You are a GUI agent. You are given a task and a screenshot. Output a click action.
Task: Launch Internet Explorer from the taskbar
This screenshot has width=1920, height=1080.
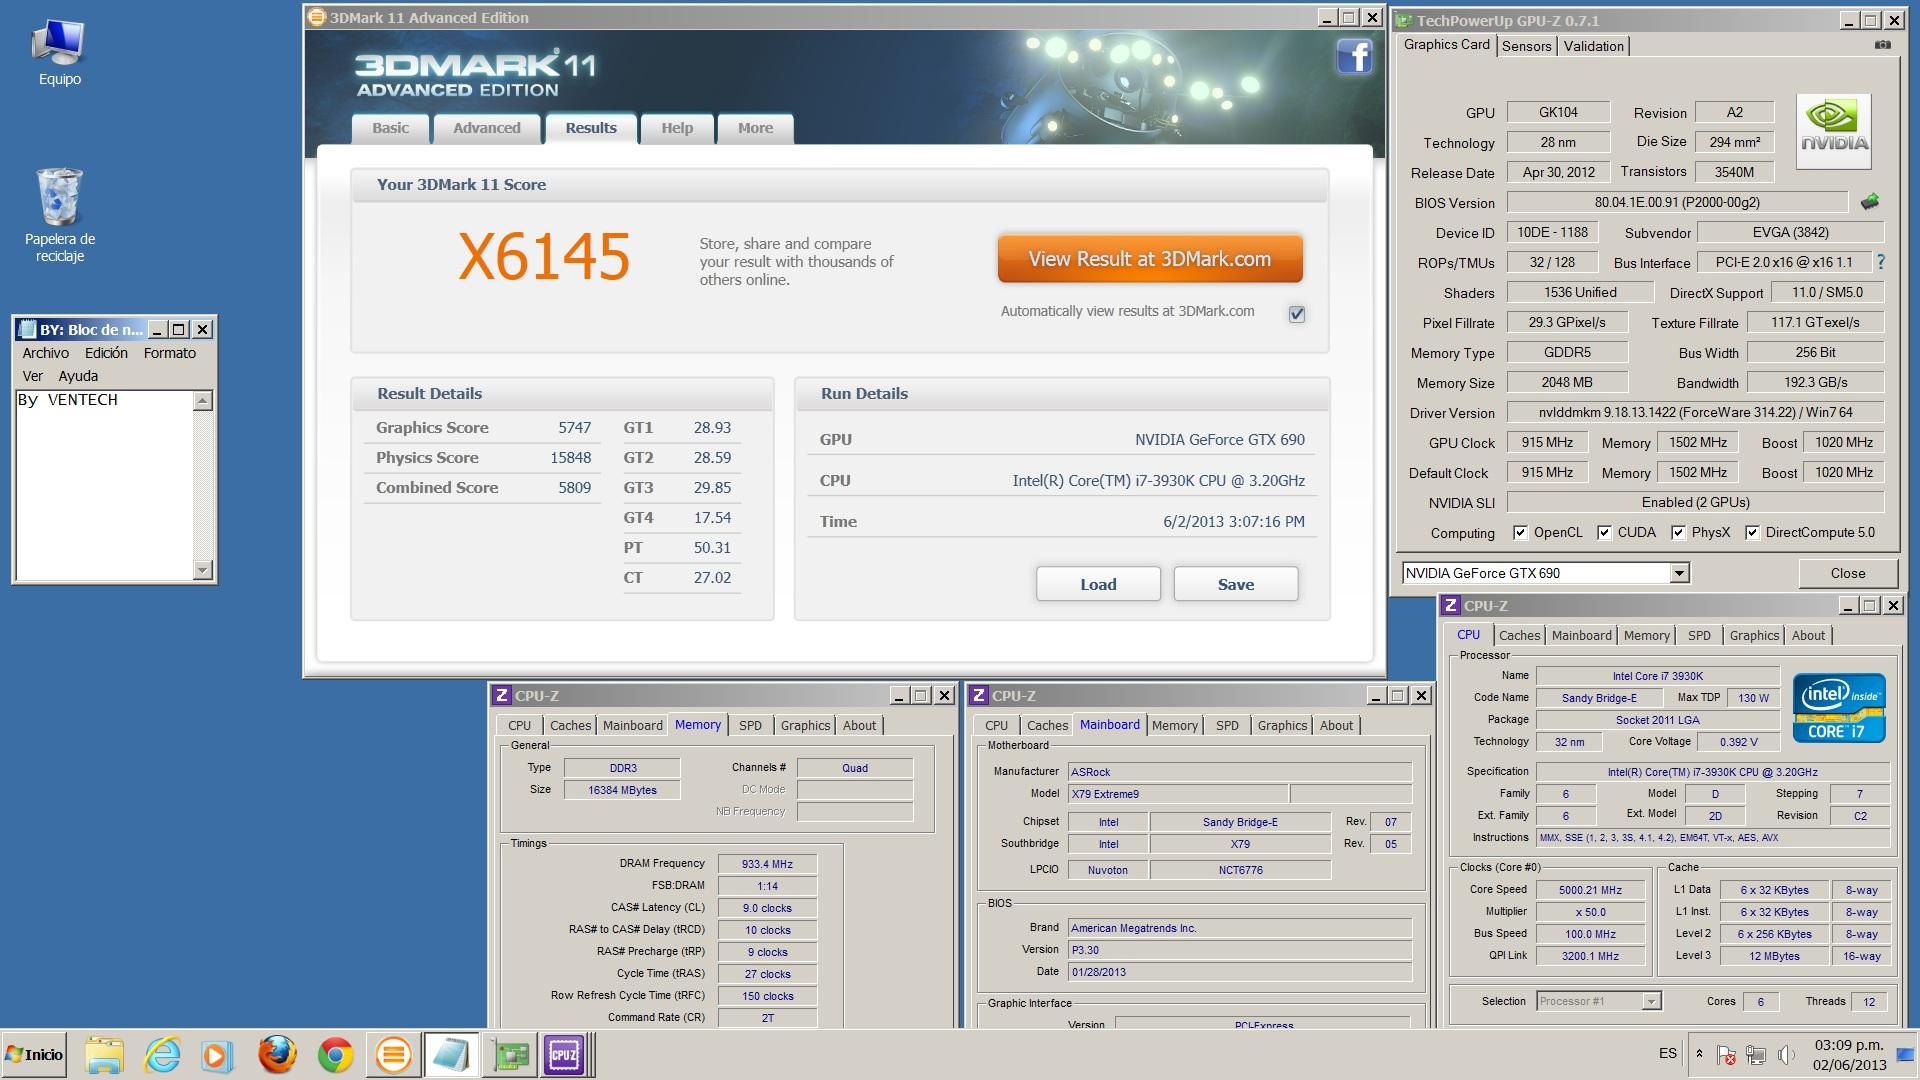pyautogui.click(x=161, y=1055)
